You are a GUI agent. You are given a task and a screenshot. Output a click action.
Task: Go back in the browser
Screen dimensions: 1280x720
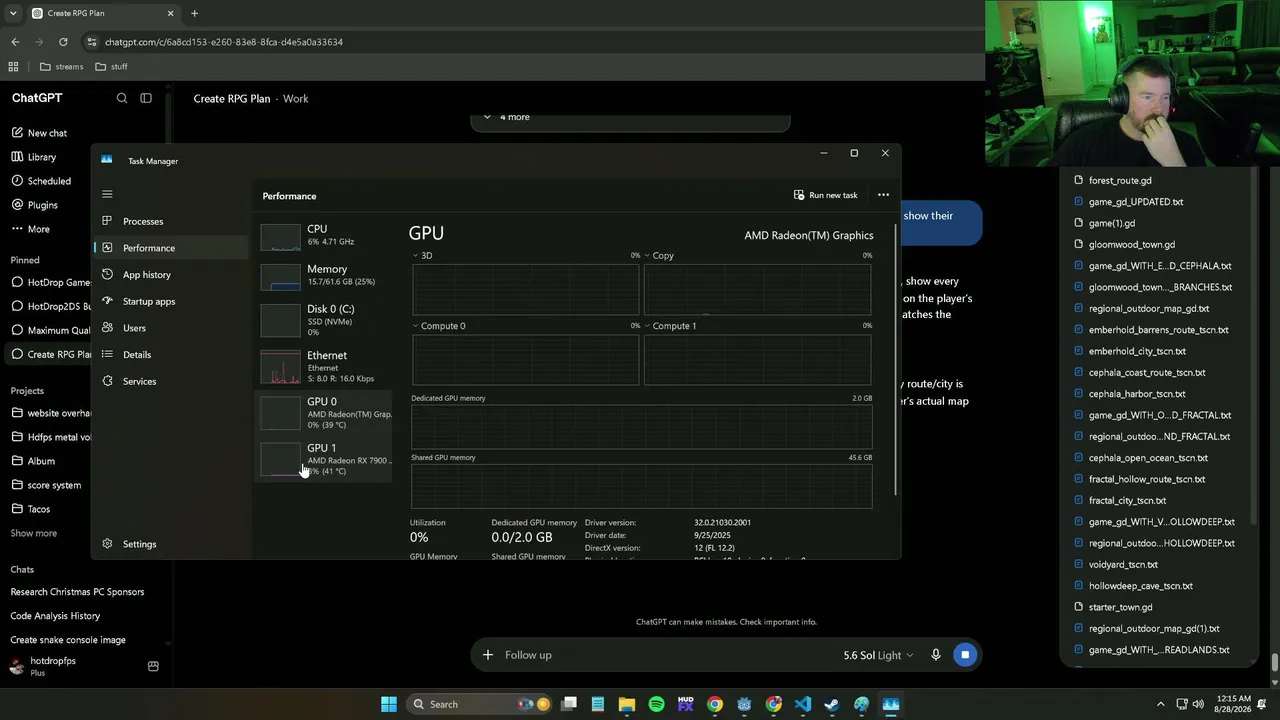pyautogui.click(x=15, y=42)
